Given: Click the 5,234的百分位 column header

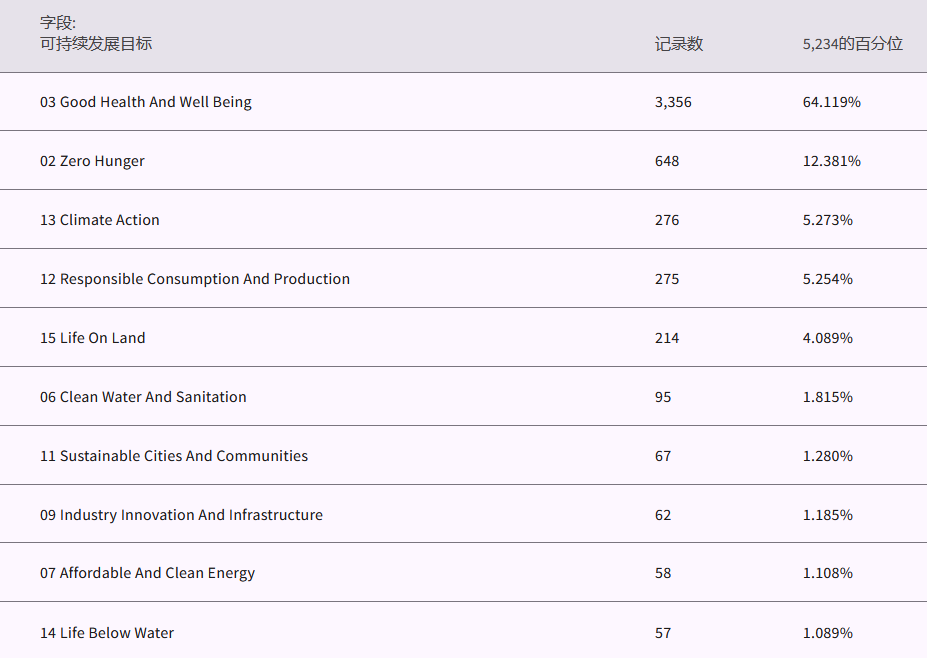Looking at the screenshot, I should (x=852, y=44).
